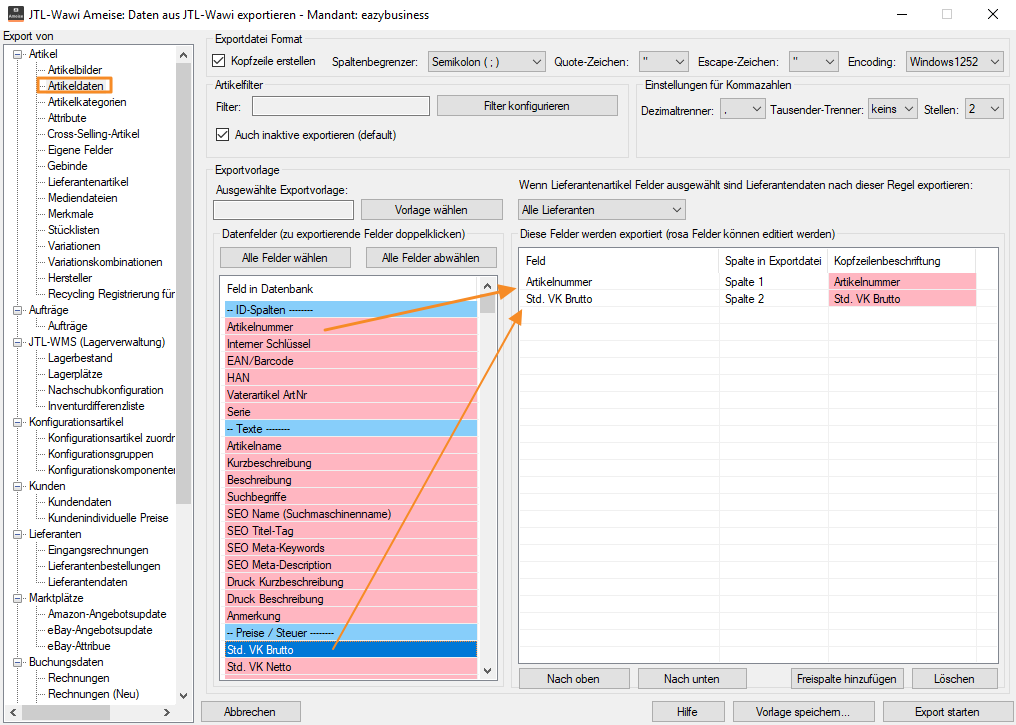Select Lagerbestand in the tree

[x=80, y=358]
